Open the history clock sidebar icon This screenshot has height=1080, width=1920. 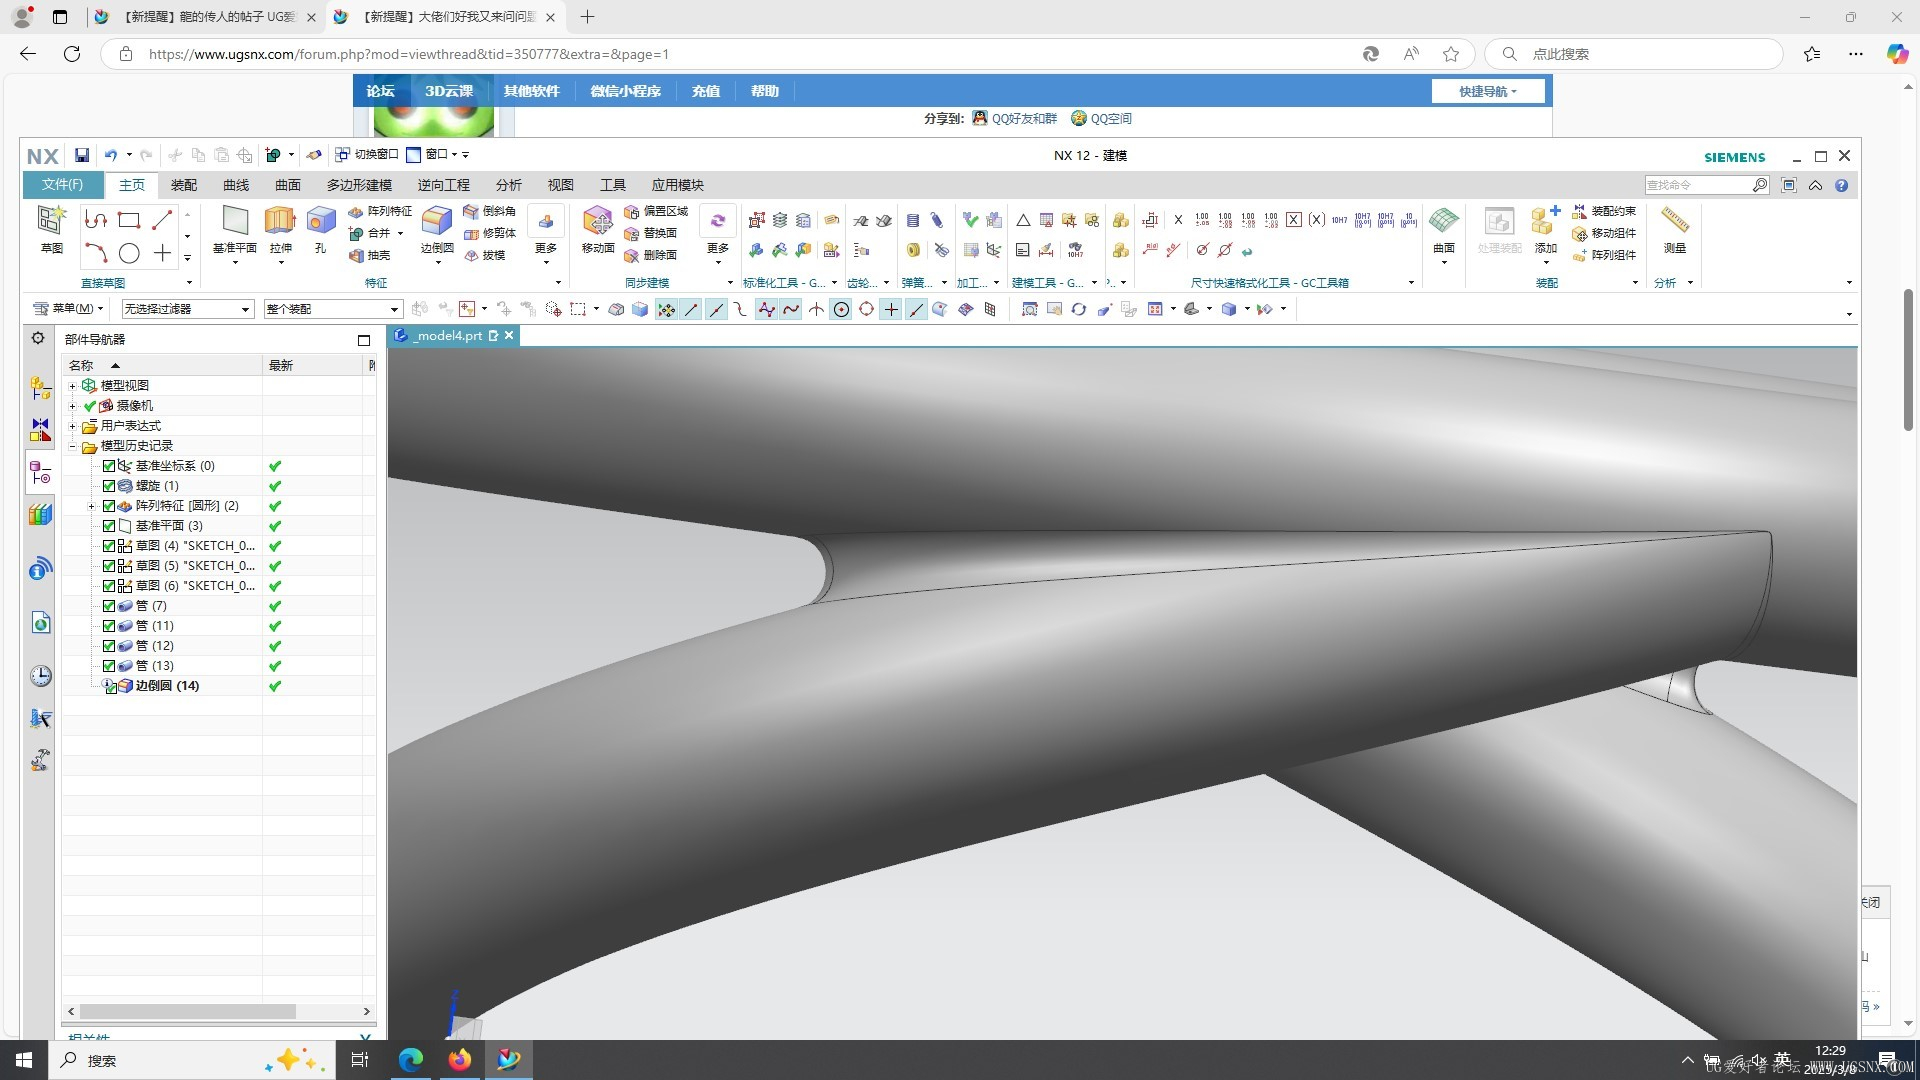click(x=40, y=677)
